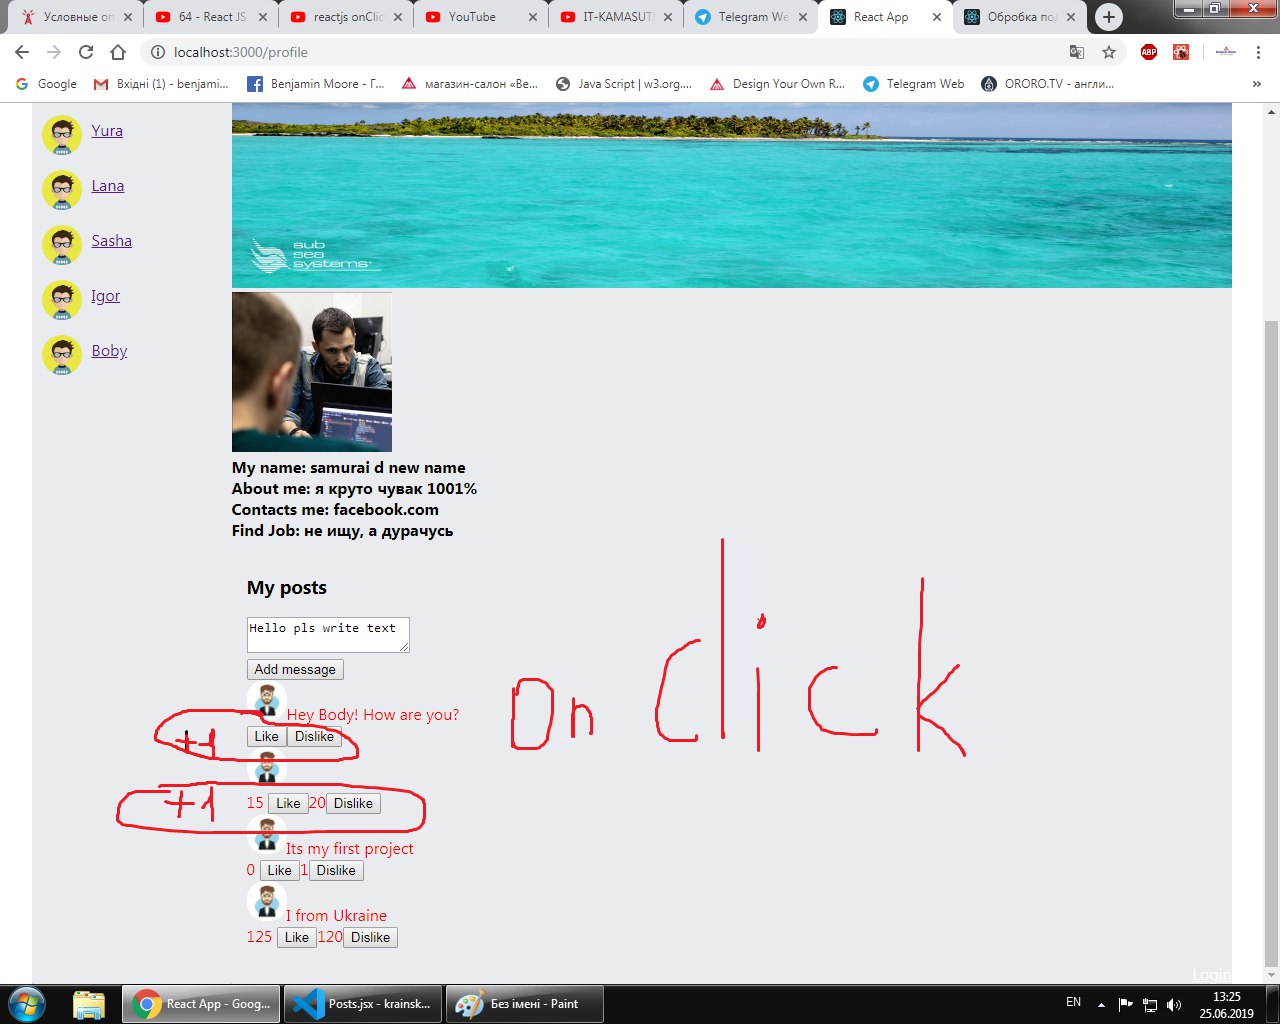Open the translate page icon in address bar

point(1076,52)
